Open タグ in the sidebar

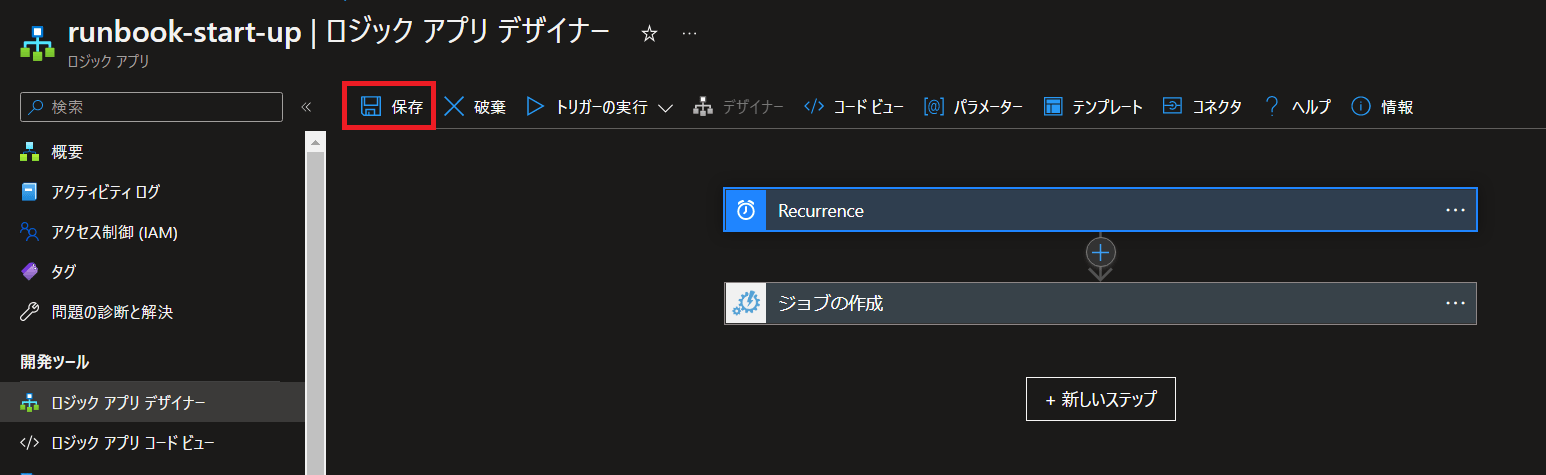(x=63, y=272)
